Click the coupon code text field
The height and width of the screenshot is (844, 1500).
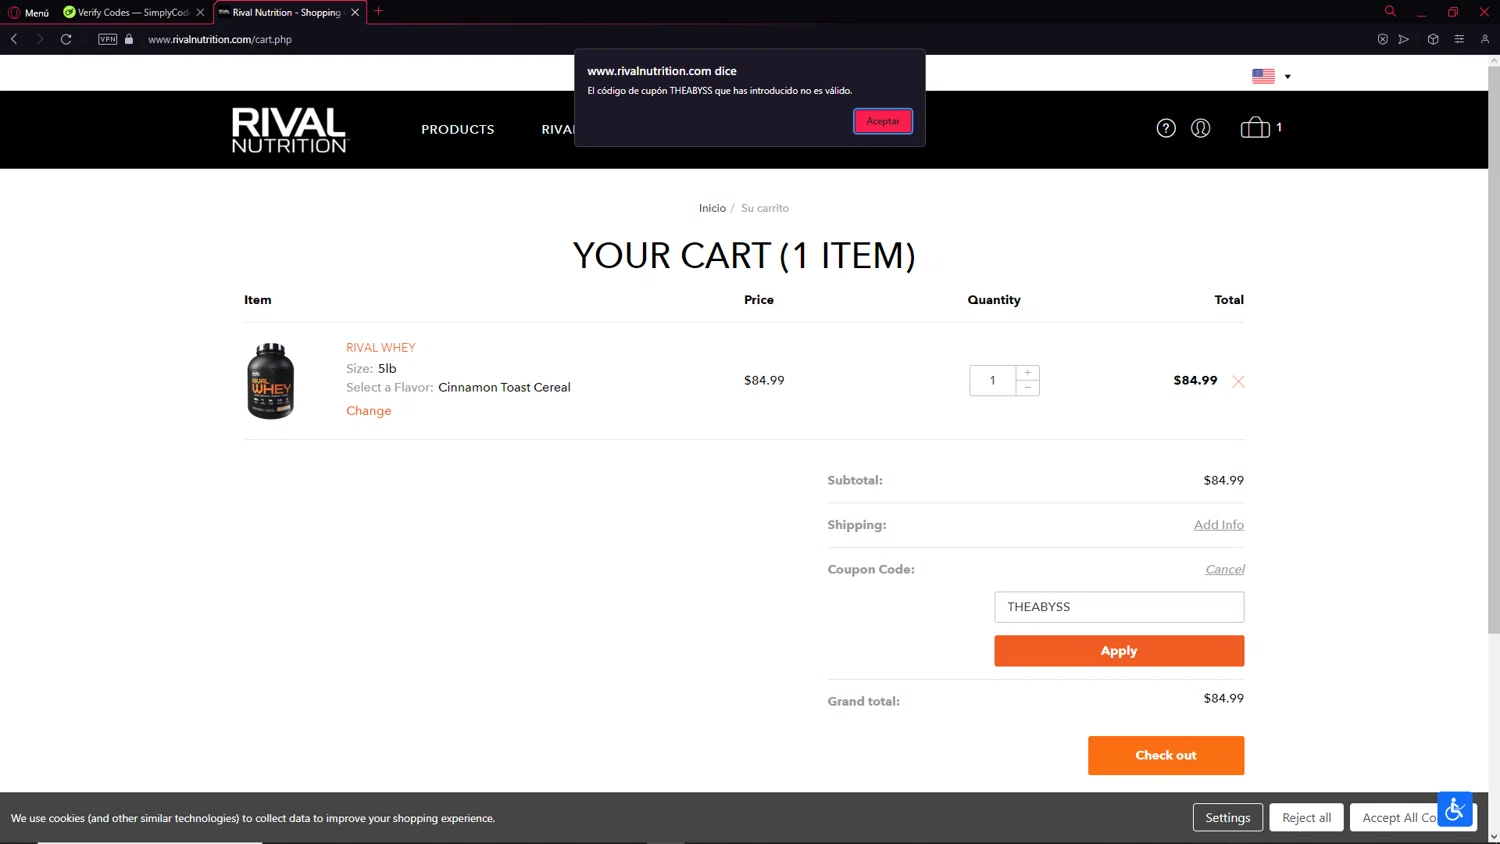1119,607
